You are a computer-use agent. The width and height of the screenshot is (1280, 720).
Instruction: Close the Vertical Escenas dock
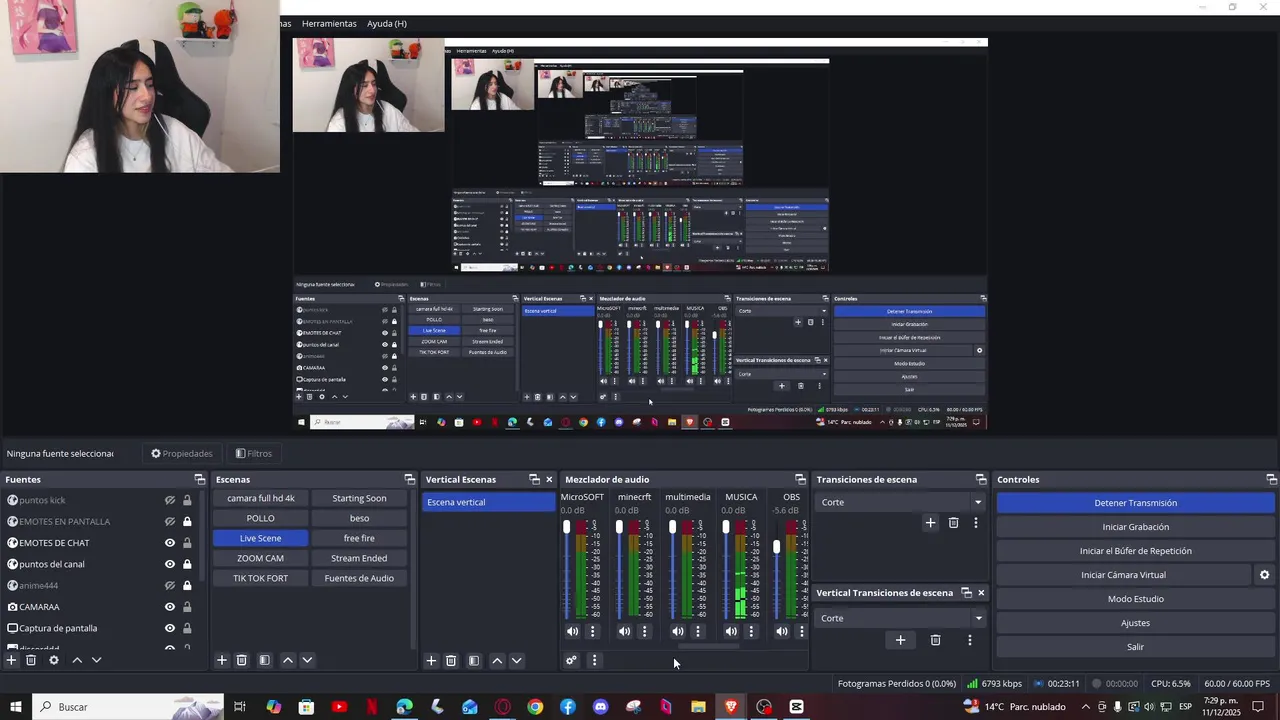[x=549, y=480]
